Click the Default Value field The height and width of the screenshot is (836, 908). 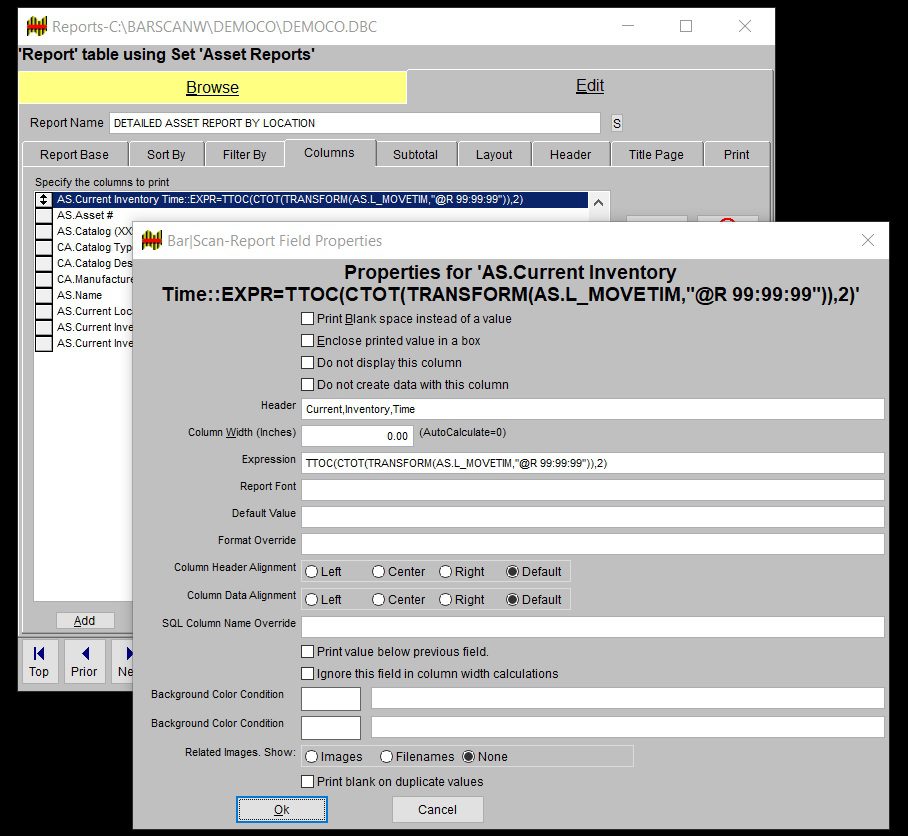click(592, 517)
